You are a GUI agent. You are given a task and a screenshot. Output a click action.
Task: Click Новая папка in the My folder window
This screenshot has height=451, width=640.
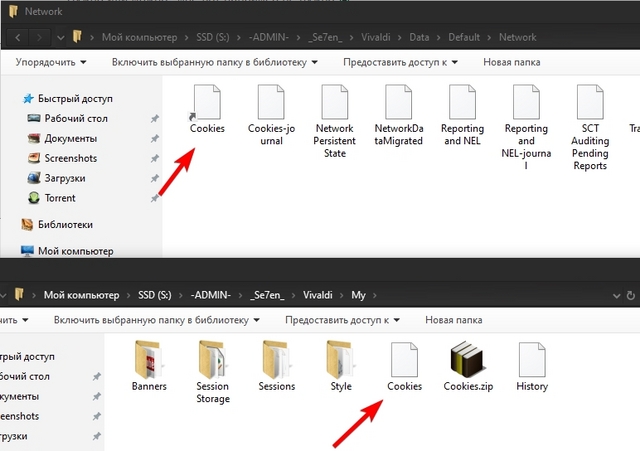454,320
